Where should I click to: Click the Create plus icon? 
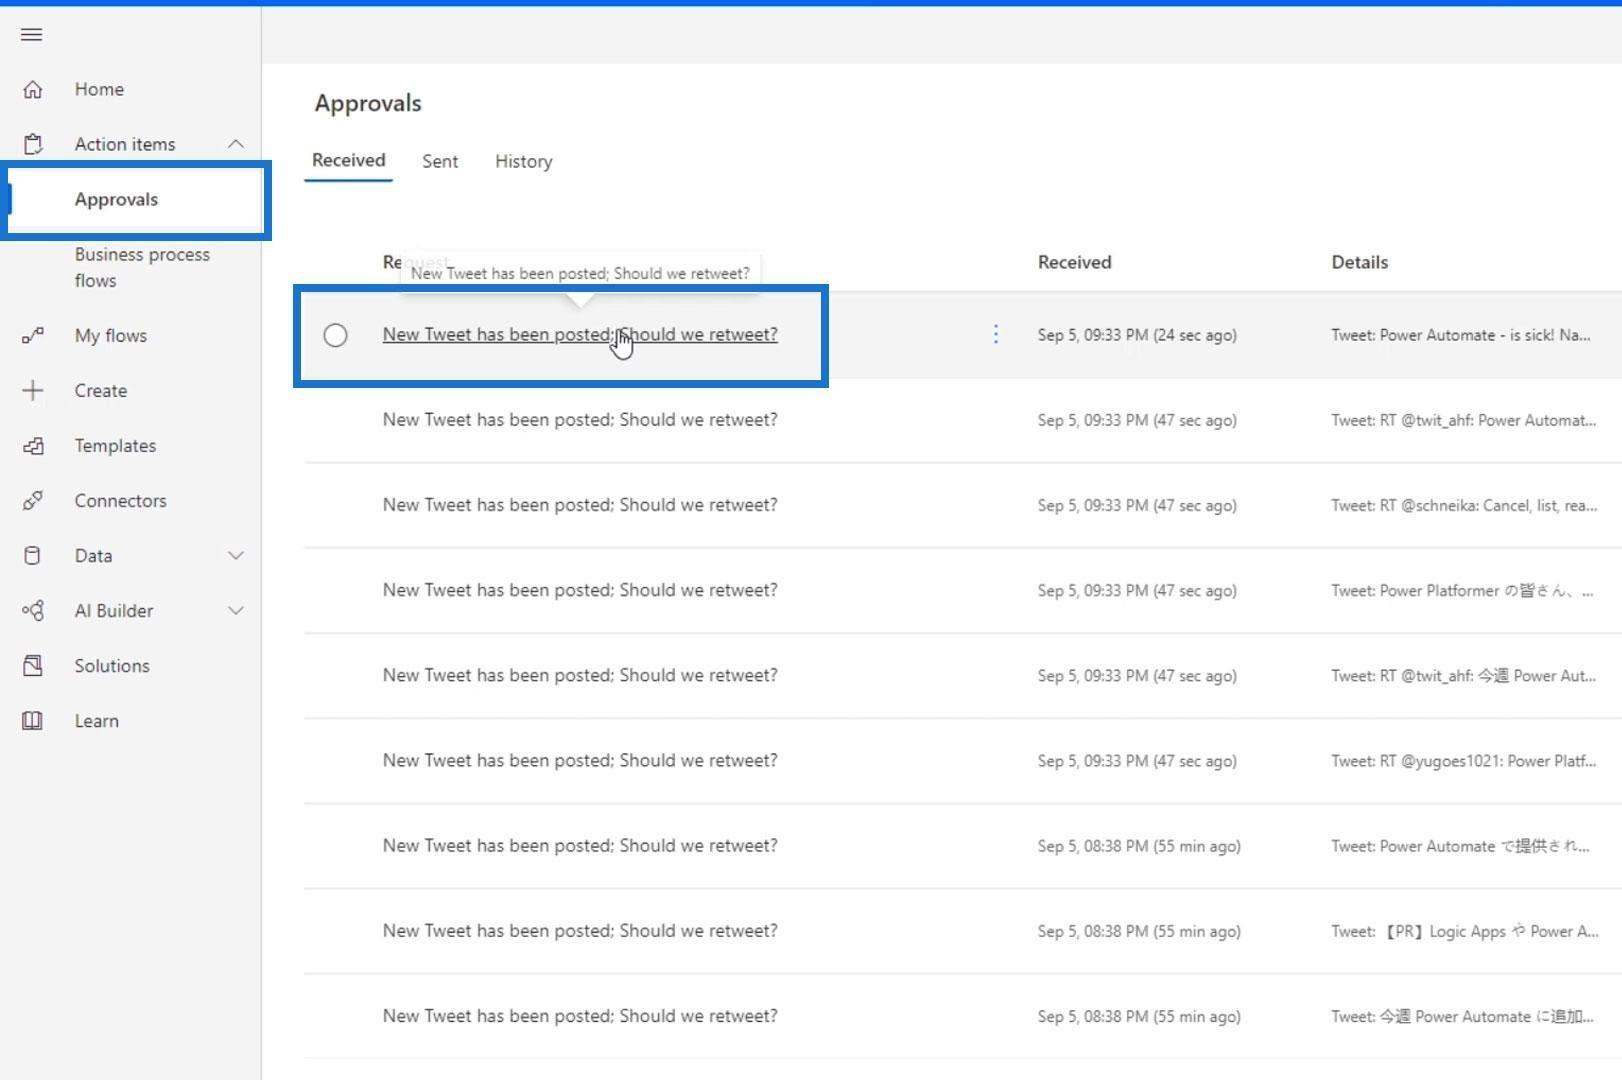32,391
